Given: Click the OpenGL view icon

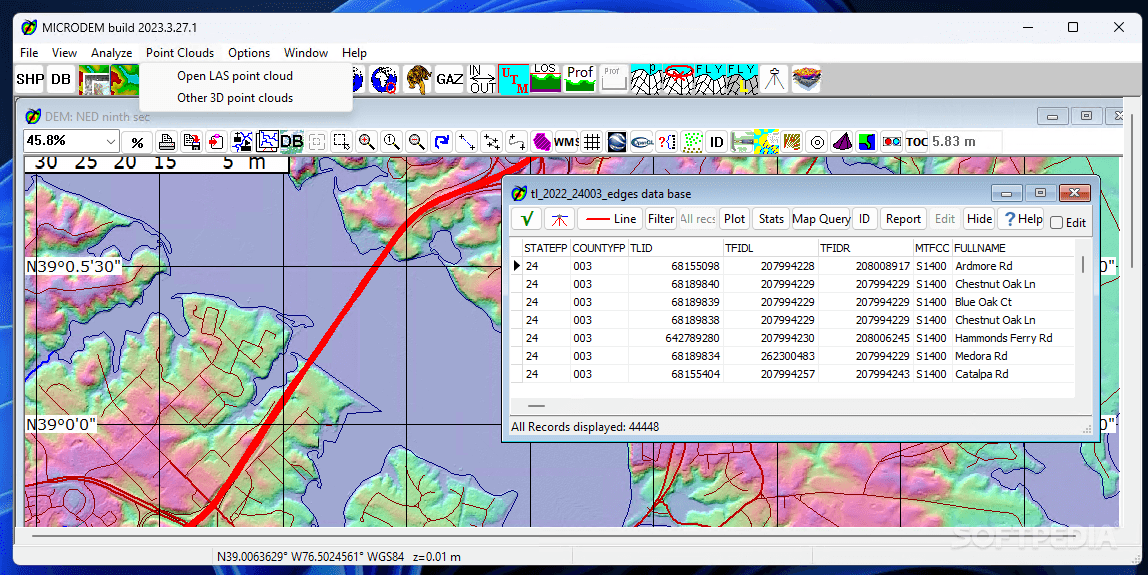Looking at the screenshot, I should tap(642, 141).
